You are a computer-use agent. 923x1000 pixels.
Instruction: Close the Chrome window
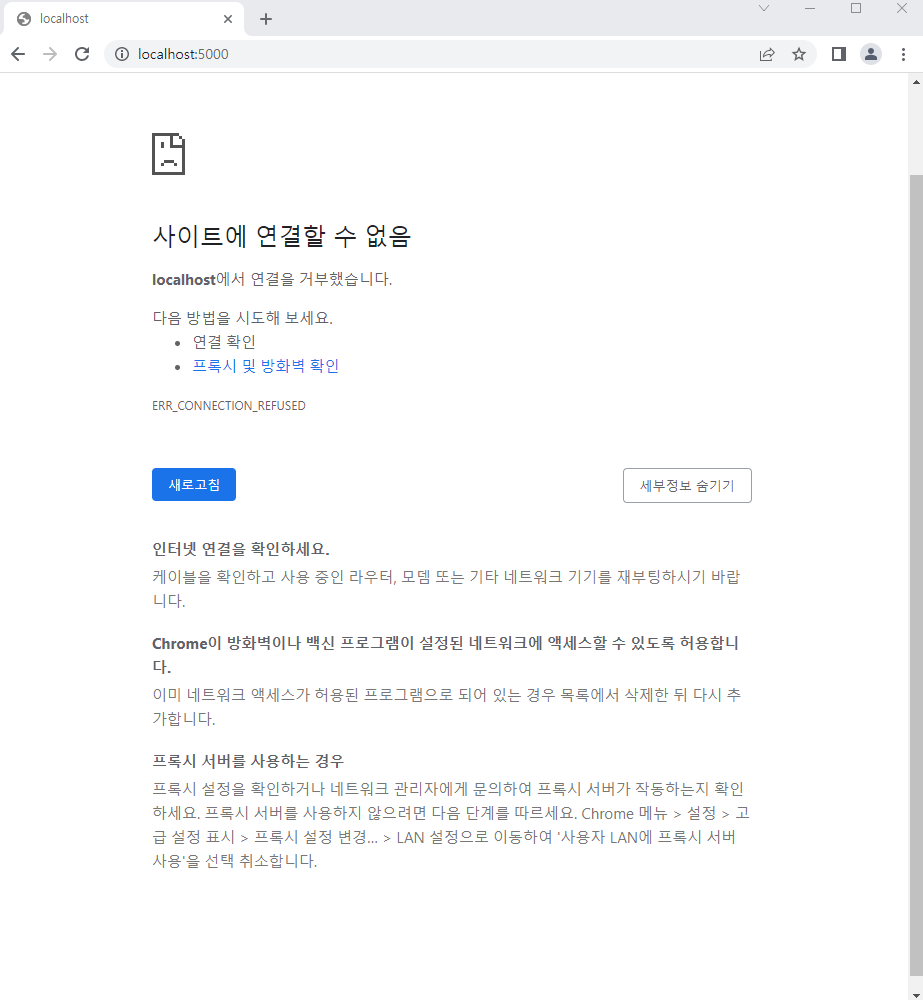(902, 8)
